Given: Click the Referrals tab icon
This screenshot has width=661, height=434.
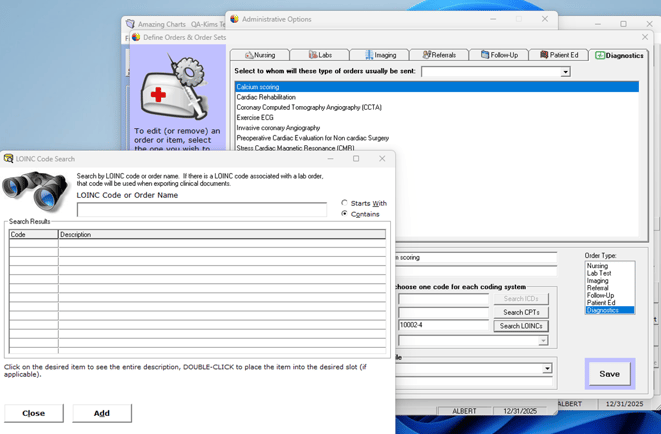Looking at the screenshot, I should point(426,55).
